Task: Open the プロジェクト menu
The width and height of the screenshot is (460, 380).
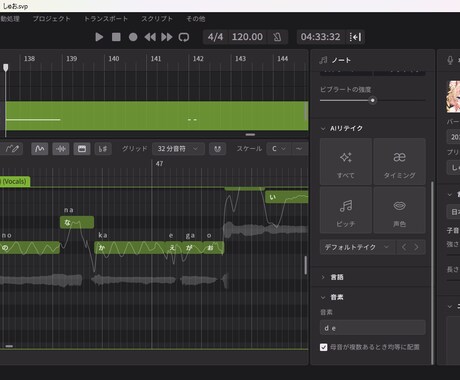Action: [x=52, y=19]
